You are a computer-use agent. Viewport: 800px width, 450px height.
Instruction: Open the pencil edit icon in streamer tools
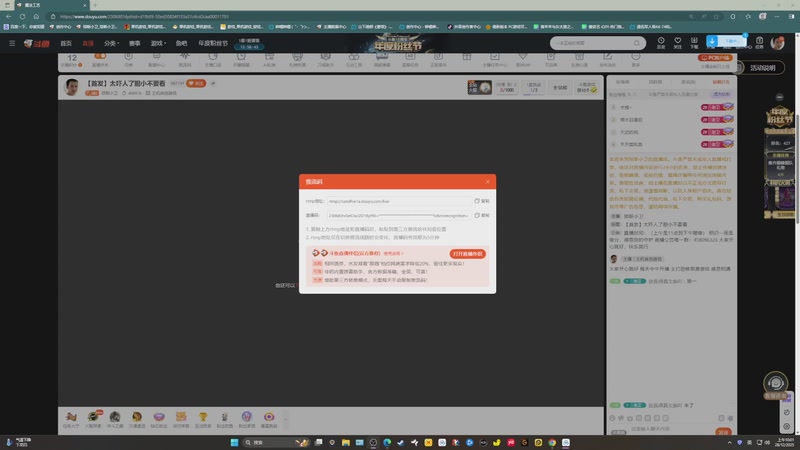point(607,59)
